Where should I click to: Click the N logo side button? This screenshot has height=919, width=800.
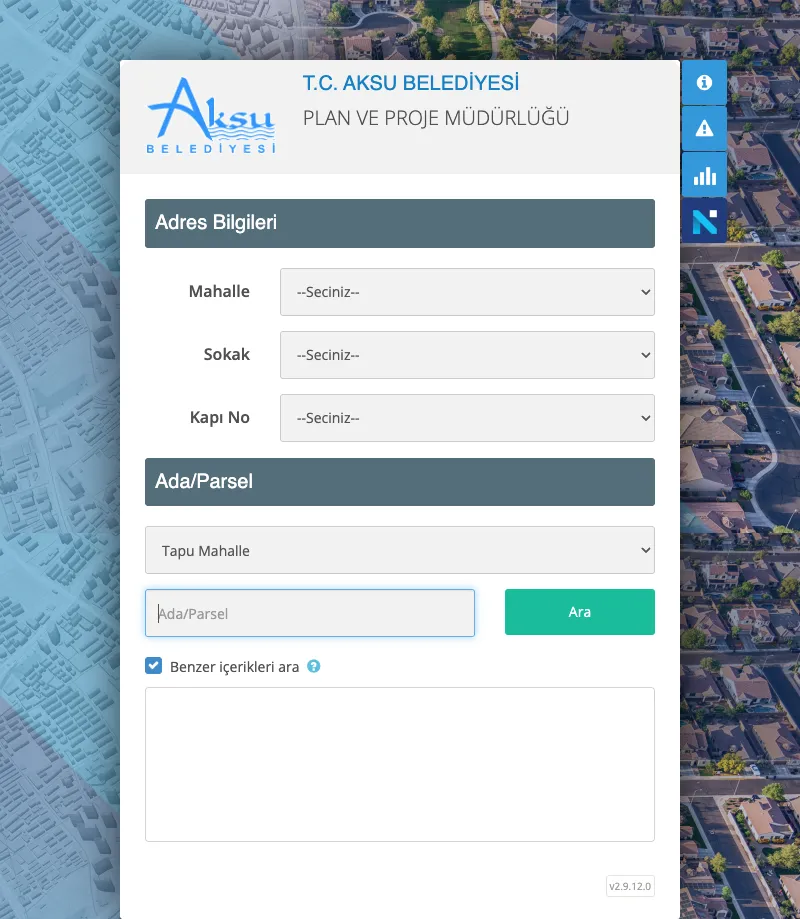pyautogui.click(x=704, y=221)
